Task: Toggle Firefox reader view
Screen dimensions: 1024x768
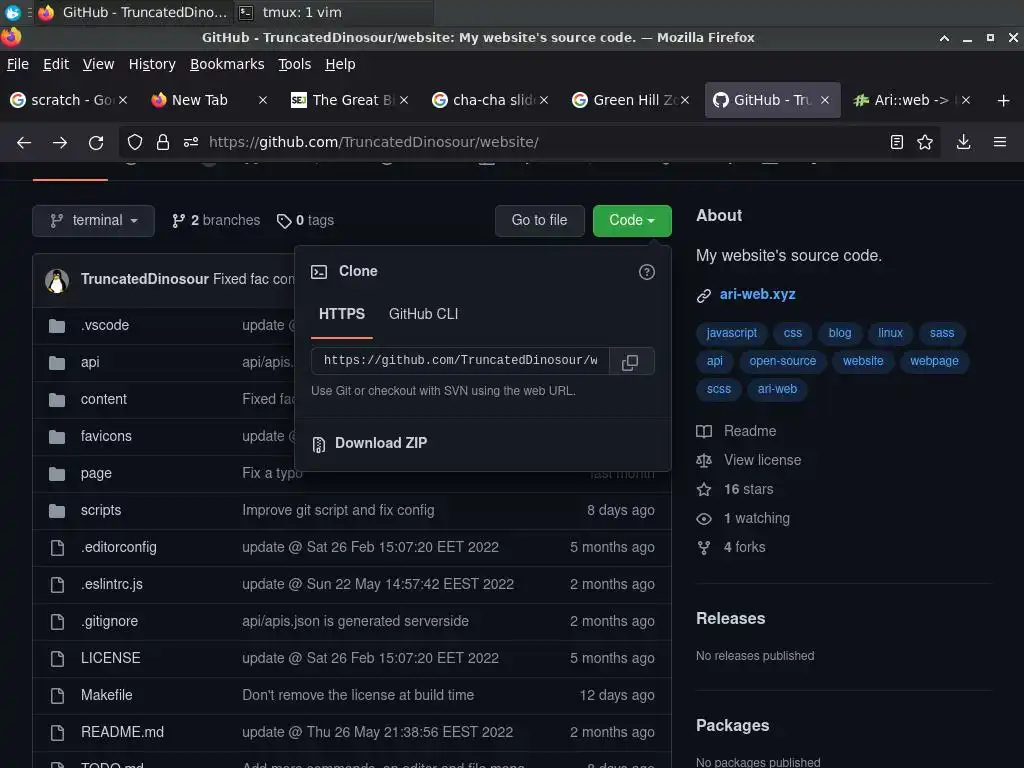Action: pyautogui.click(x=897, y=142)
